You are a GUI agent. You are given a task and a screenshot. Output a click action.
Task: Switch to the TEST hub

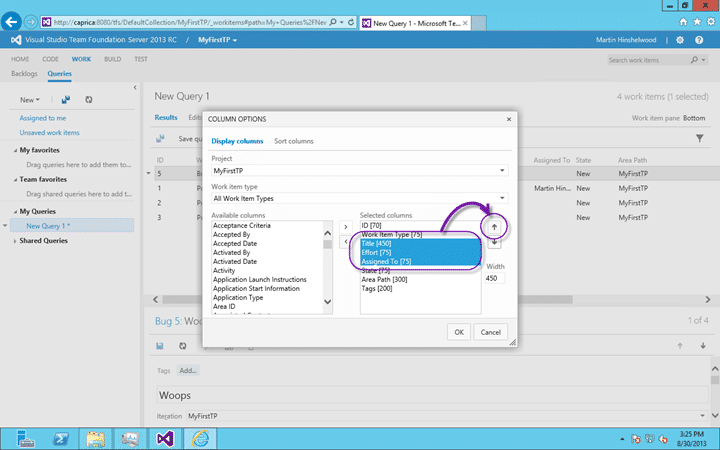tap(141, 59)
